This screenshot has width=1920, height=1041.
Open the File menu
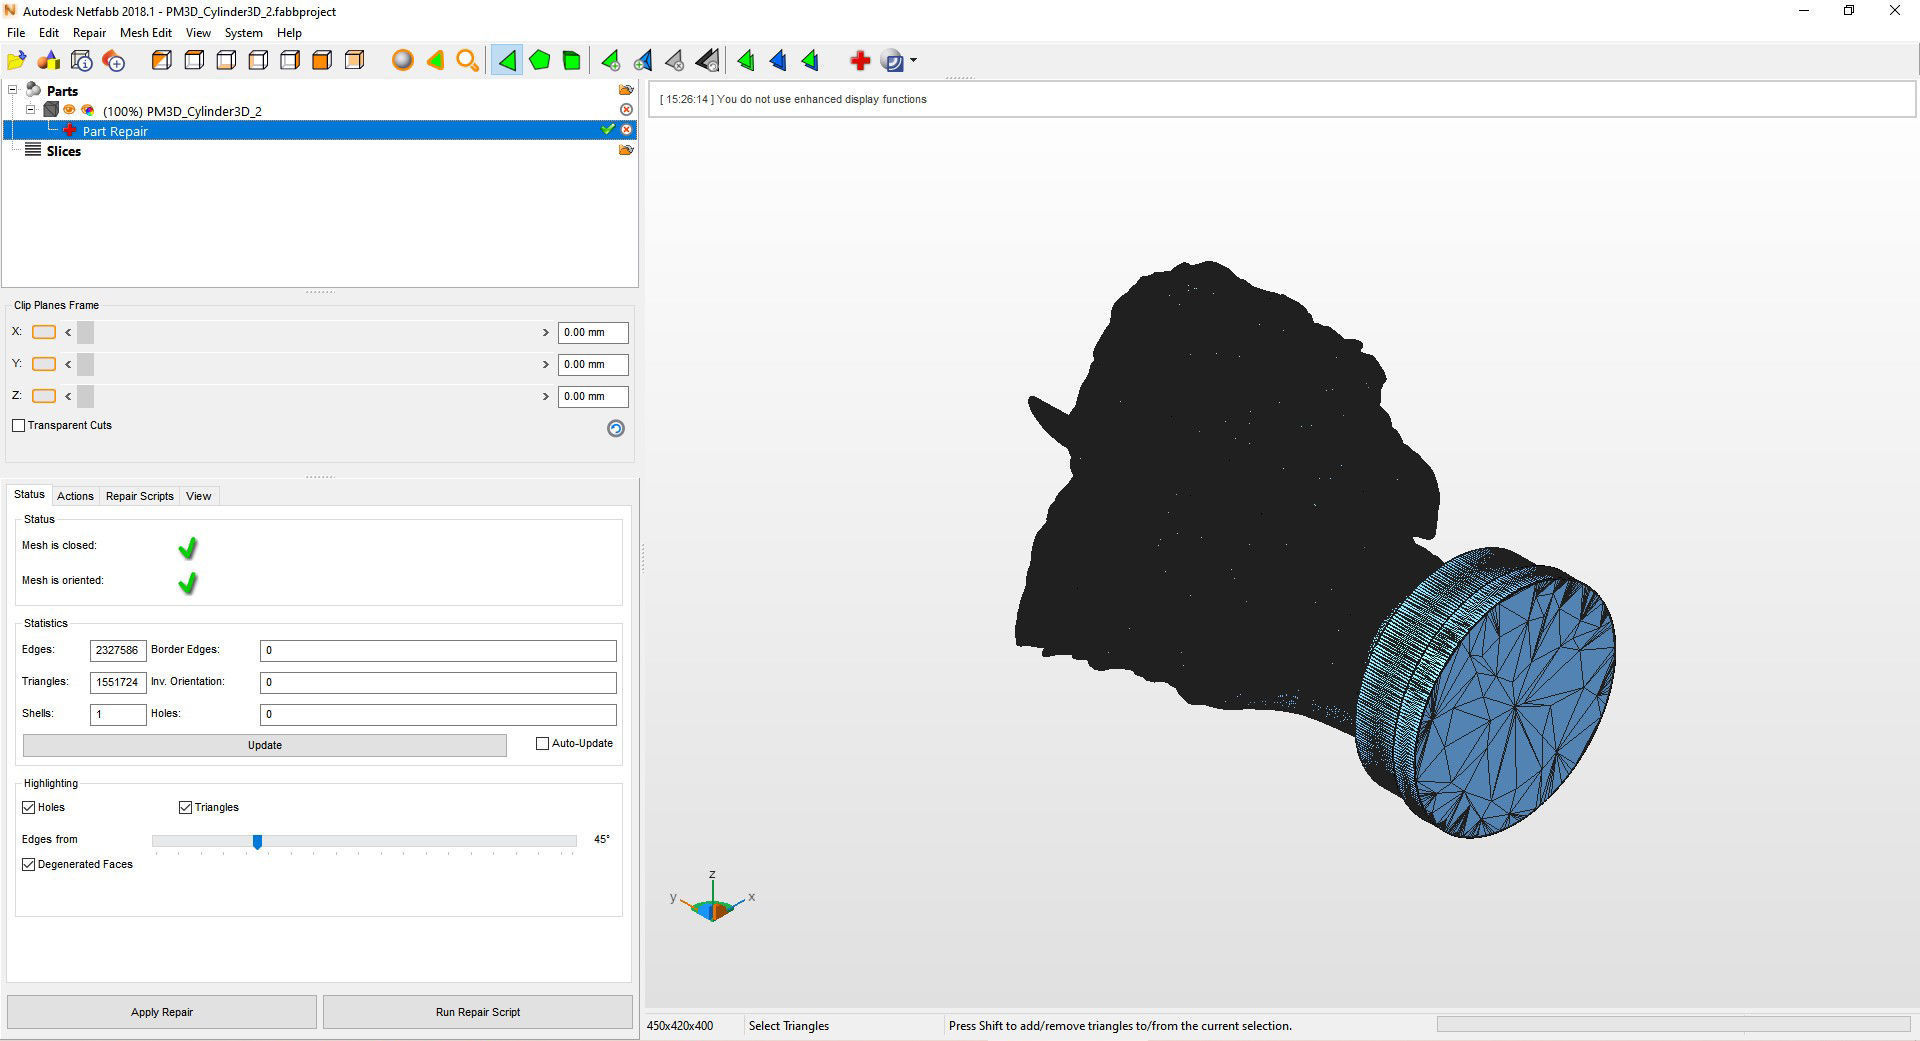coord(16,33)
